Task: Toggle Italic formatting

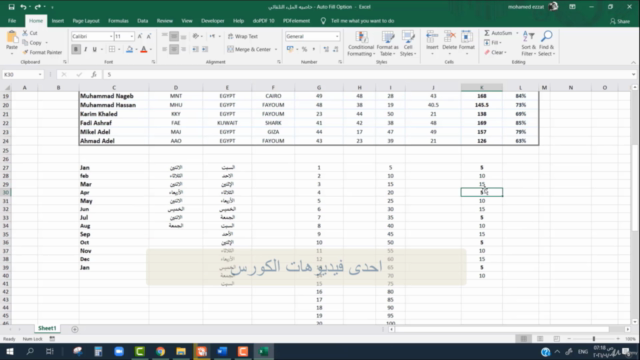Action: tap(85, 49)
